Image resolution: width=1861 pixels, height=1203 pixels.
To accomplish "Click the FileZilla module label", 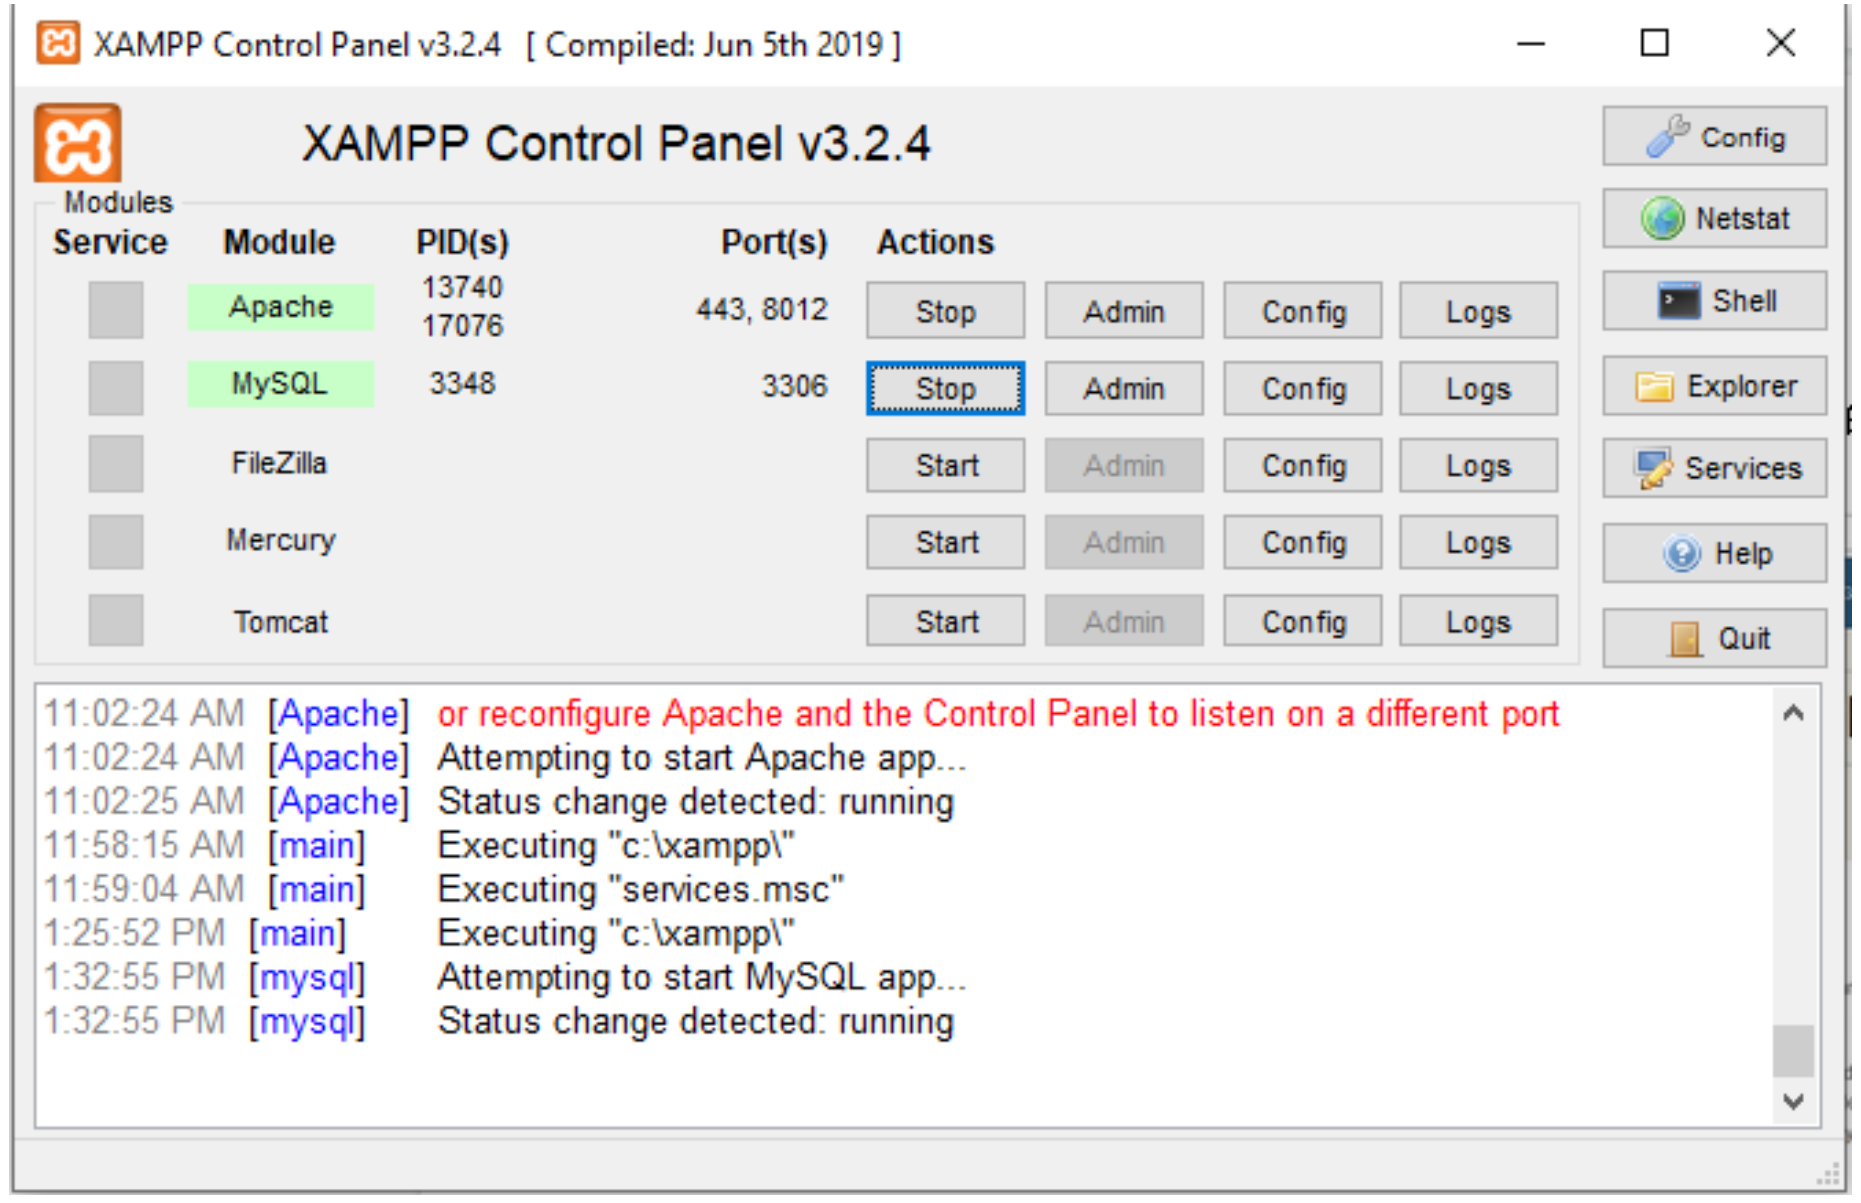I will (279, 463).
